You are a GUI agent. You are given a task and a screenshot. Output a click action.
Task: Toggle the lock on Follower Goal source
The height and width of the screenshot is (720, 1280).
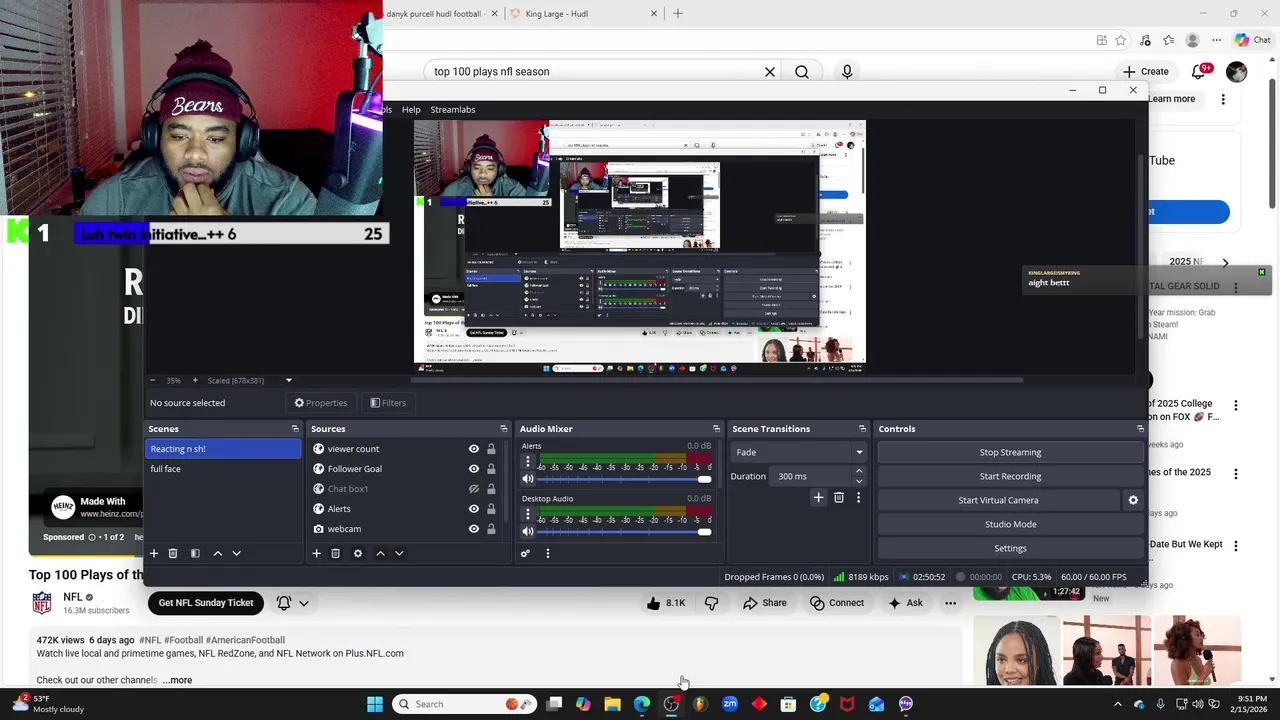491,469
